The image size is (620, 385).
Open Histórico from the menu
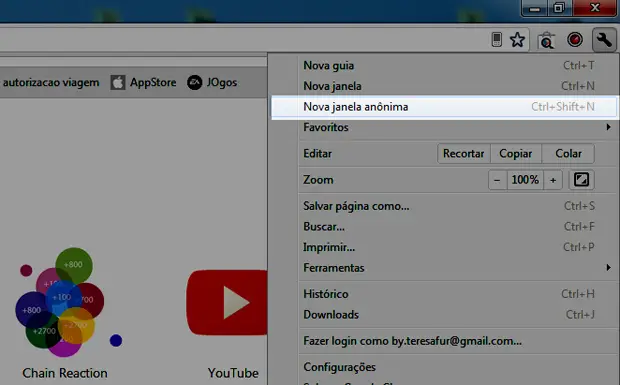pyautogui.click(x=444, y=294)
